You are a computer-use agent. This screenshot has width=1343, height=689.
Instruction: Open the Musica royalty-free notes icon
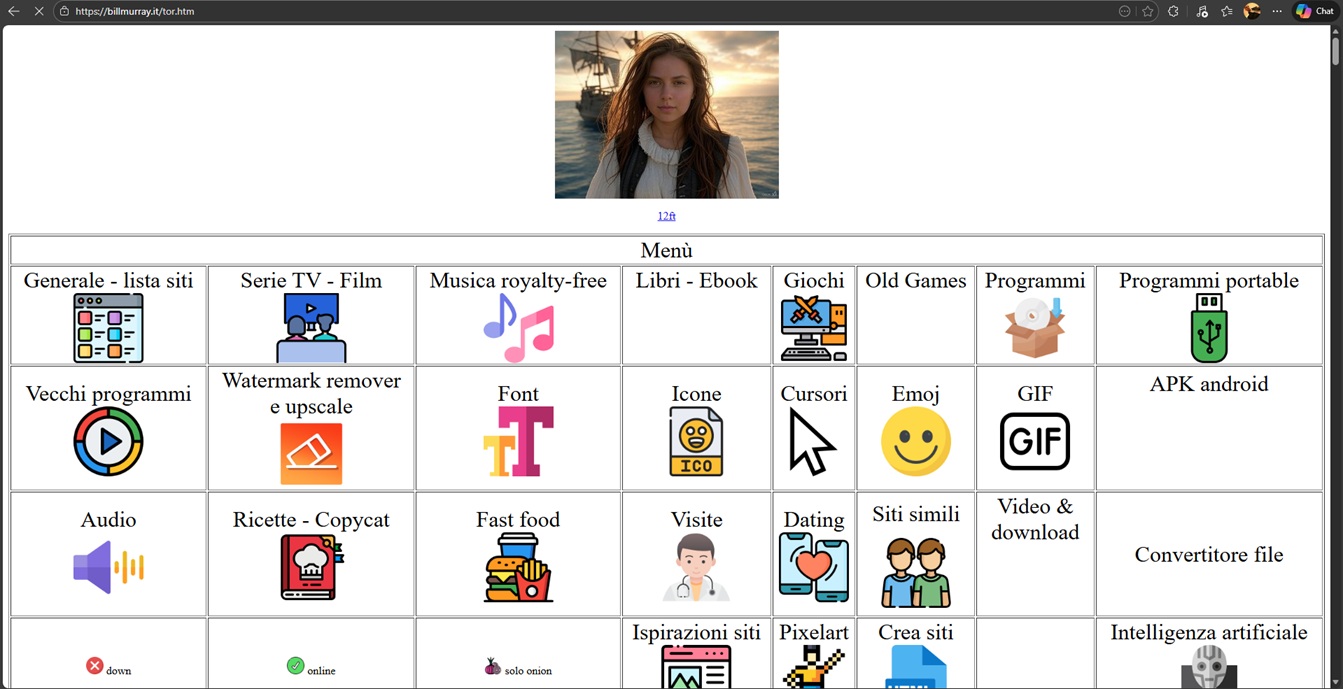[x=518, y=329]
